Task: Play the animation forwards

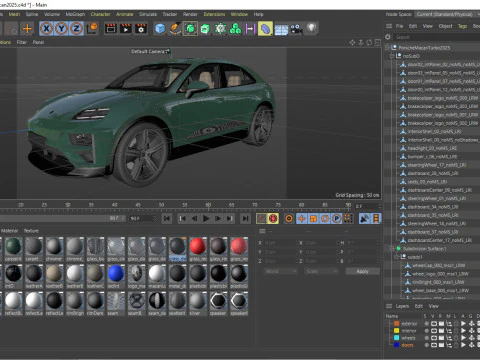Action: [206, 218]
